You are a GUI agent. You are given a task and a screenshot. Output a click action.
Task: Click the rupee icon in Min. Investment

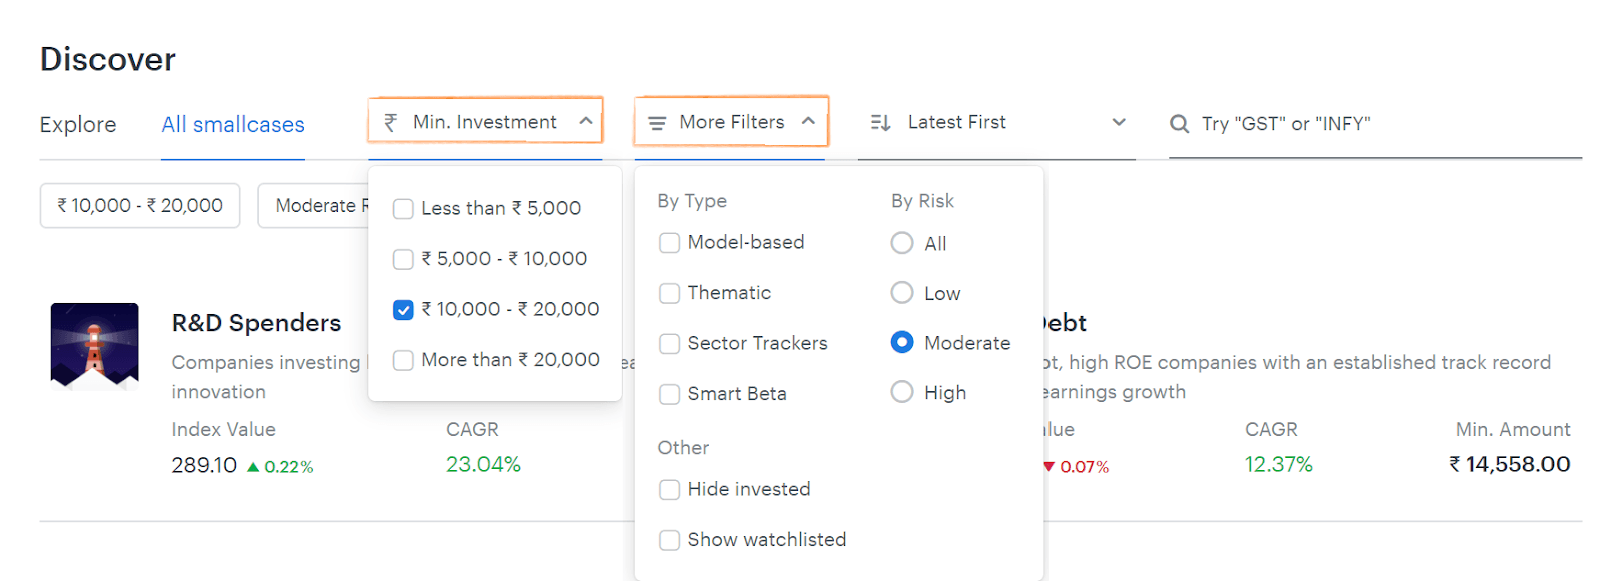tap(390, 122)
